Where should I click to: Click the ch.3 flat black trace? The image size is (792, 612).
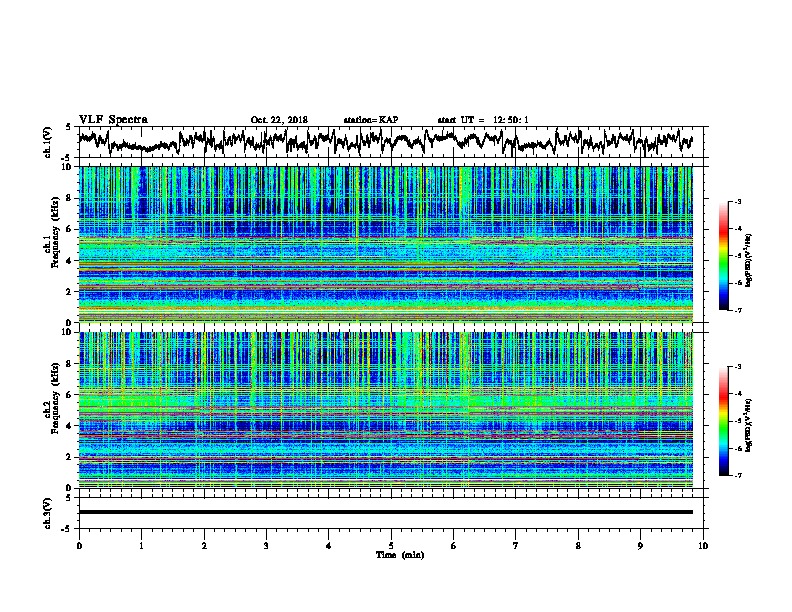tap(385, 512)
